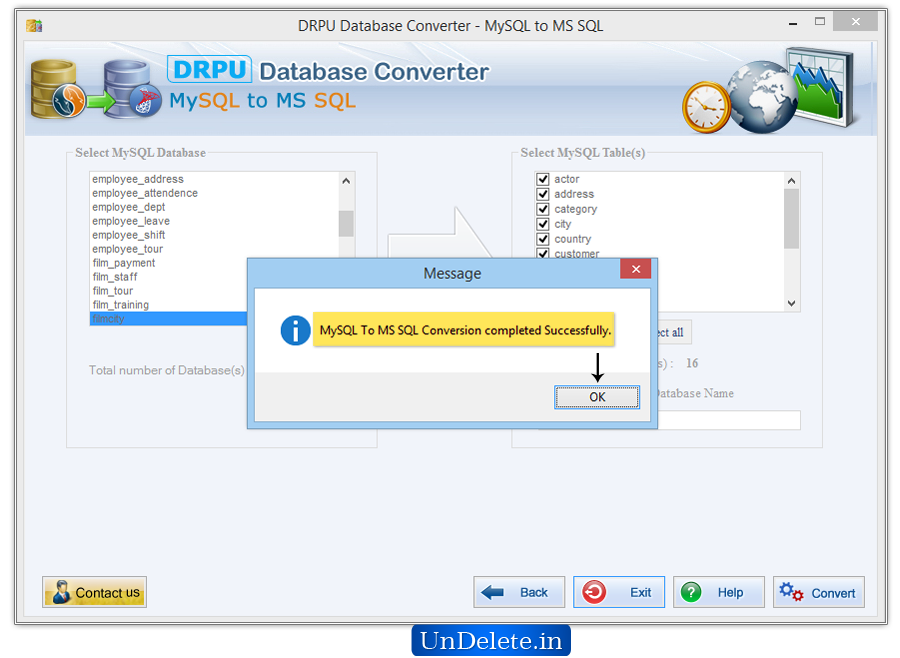Click the DRPU app icon in the title bar
The height and width of the screenshot is (658, 900).
tap(34, 25)
